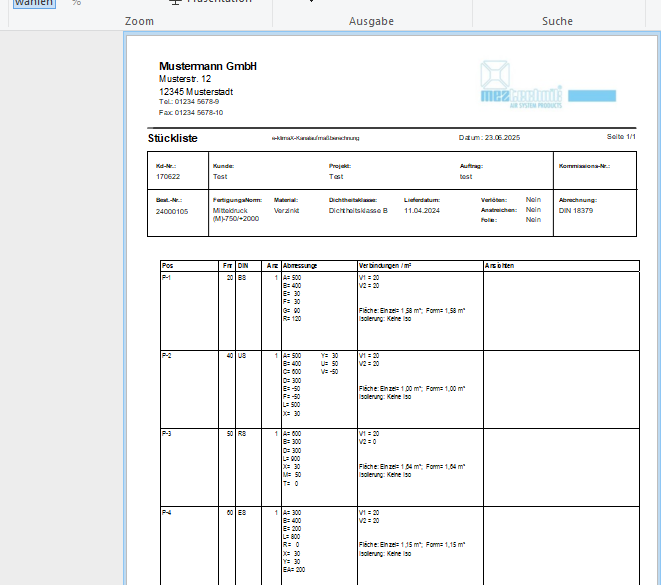Open the dropdown arrow in Ausgabe group
This screenshot has height=585, width=661.
point(311,1)
